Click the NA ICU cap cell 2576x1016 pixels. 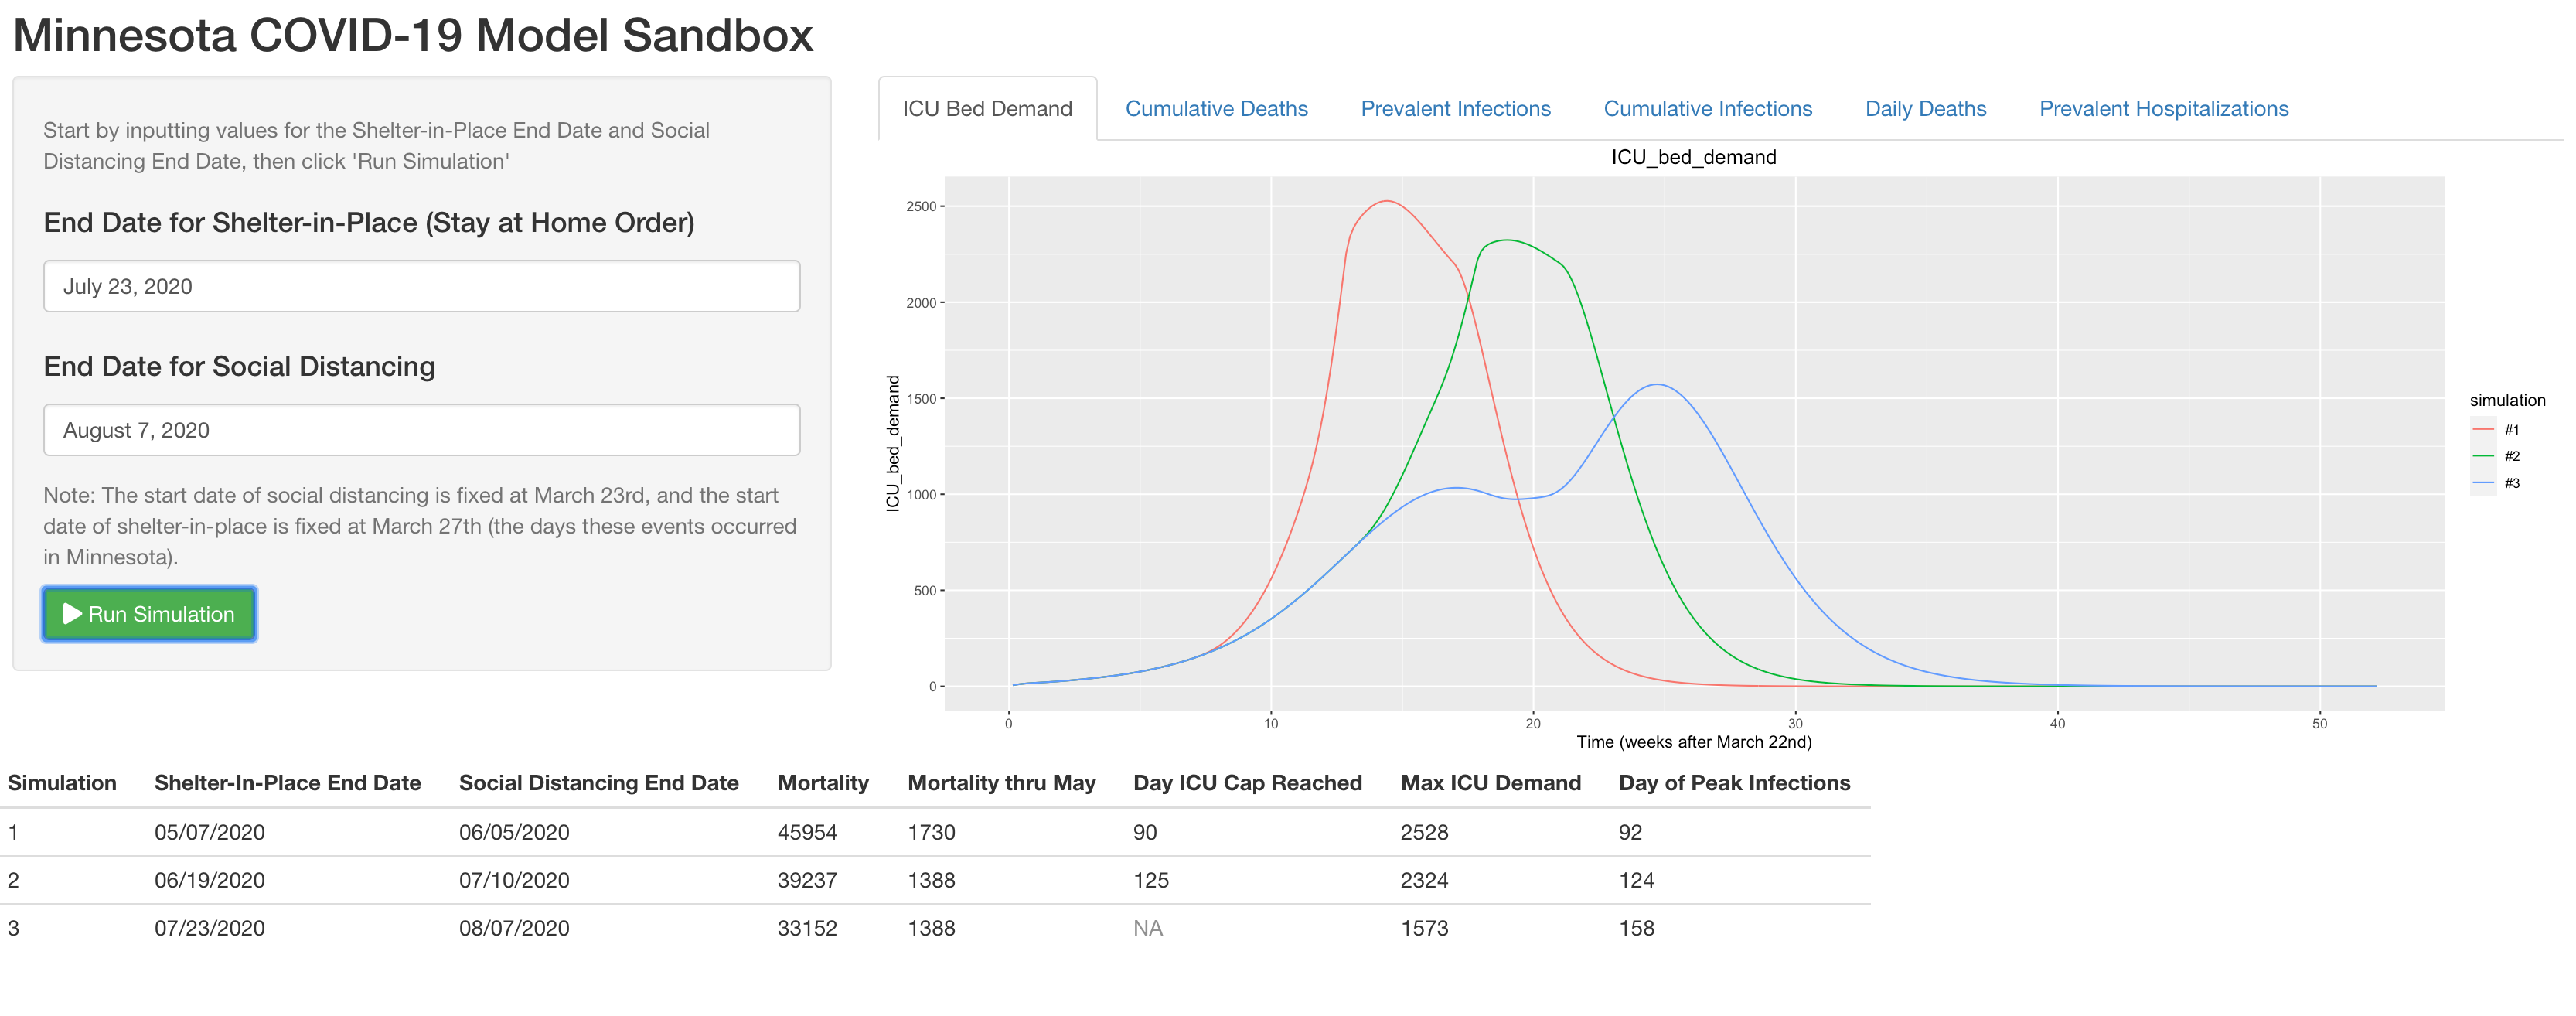click(1148, 928)
